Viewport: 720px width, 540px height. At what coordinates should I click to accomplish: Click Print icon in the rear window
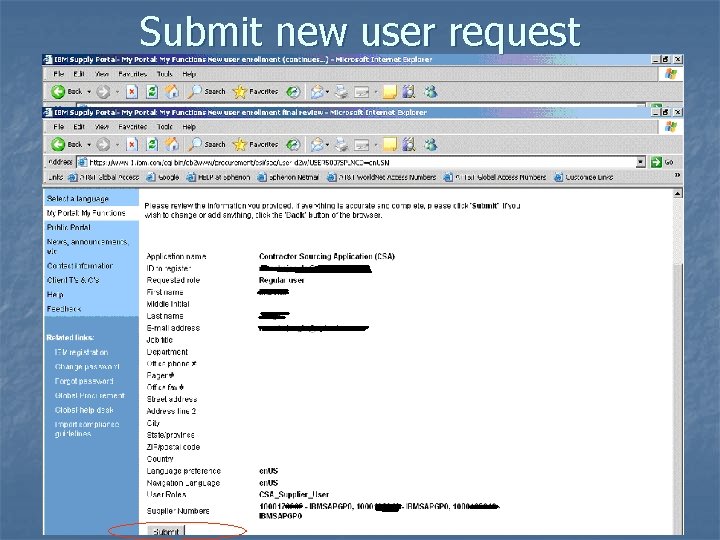341,92
